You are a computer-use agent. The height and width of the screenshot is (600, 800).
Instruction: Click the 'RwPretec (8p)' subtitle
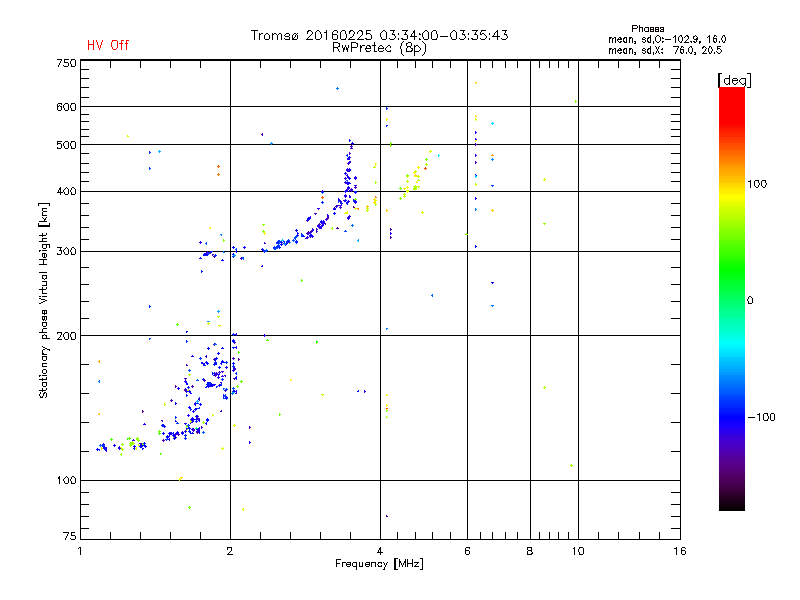379,48
